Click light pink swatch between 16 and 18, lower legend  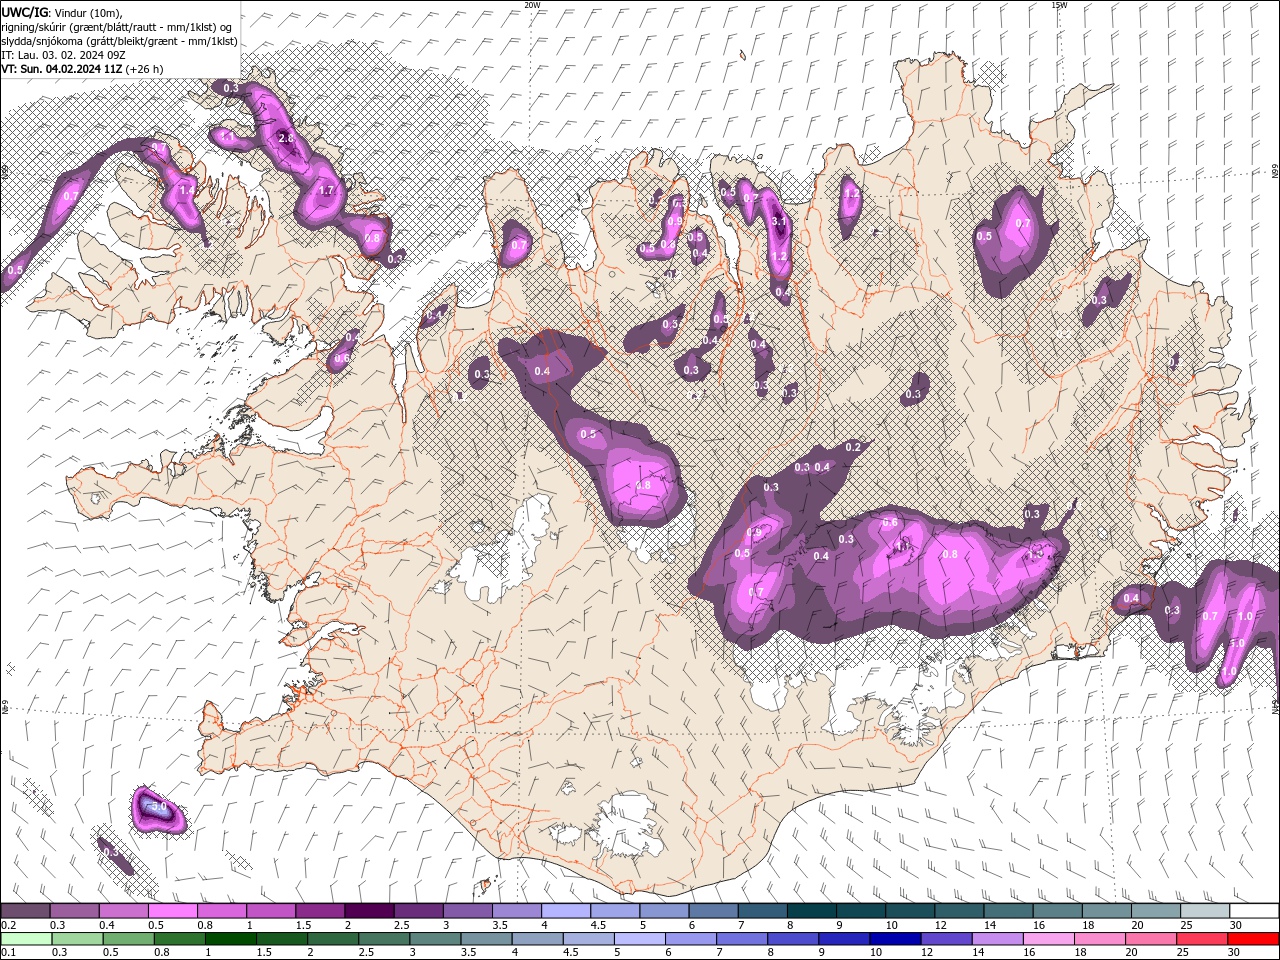(x=1047, y=939)
